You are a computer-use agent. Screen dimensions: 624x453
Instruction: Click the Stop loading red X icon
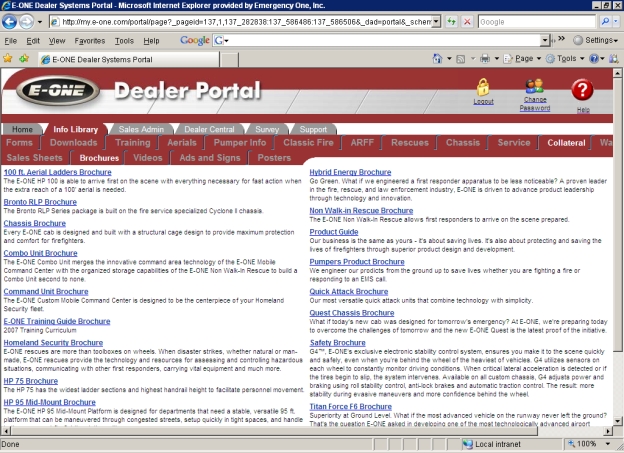[x=467, y=21]
